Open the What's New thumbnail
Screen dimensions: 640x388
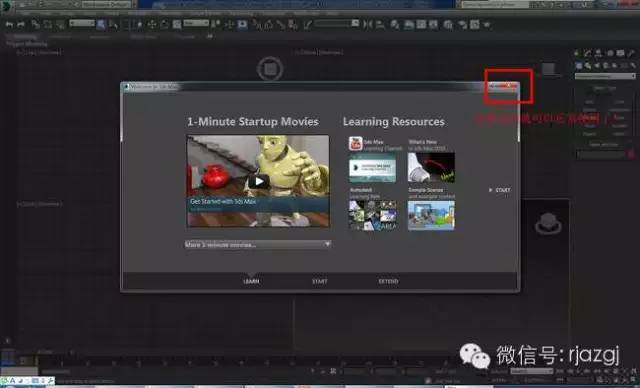431,167
